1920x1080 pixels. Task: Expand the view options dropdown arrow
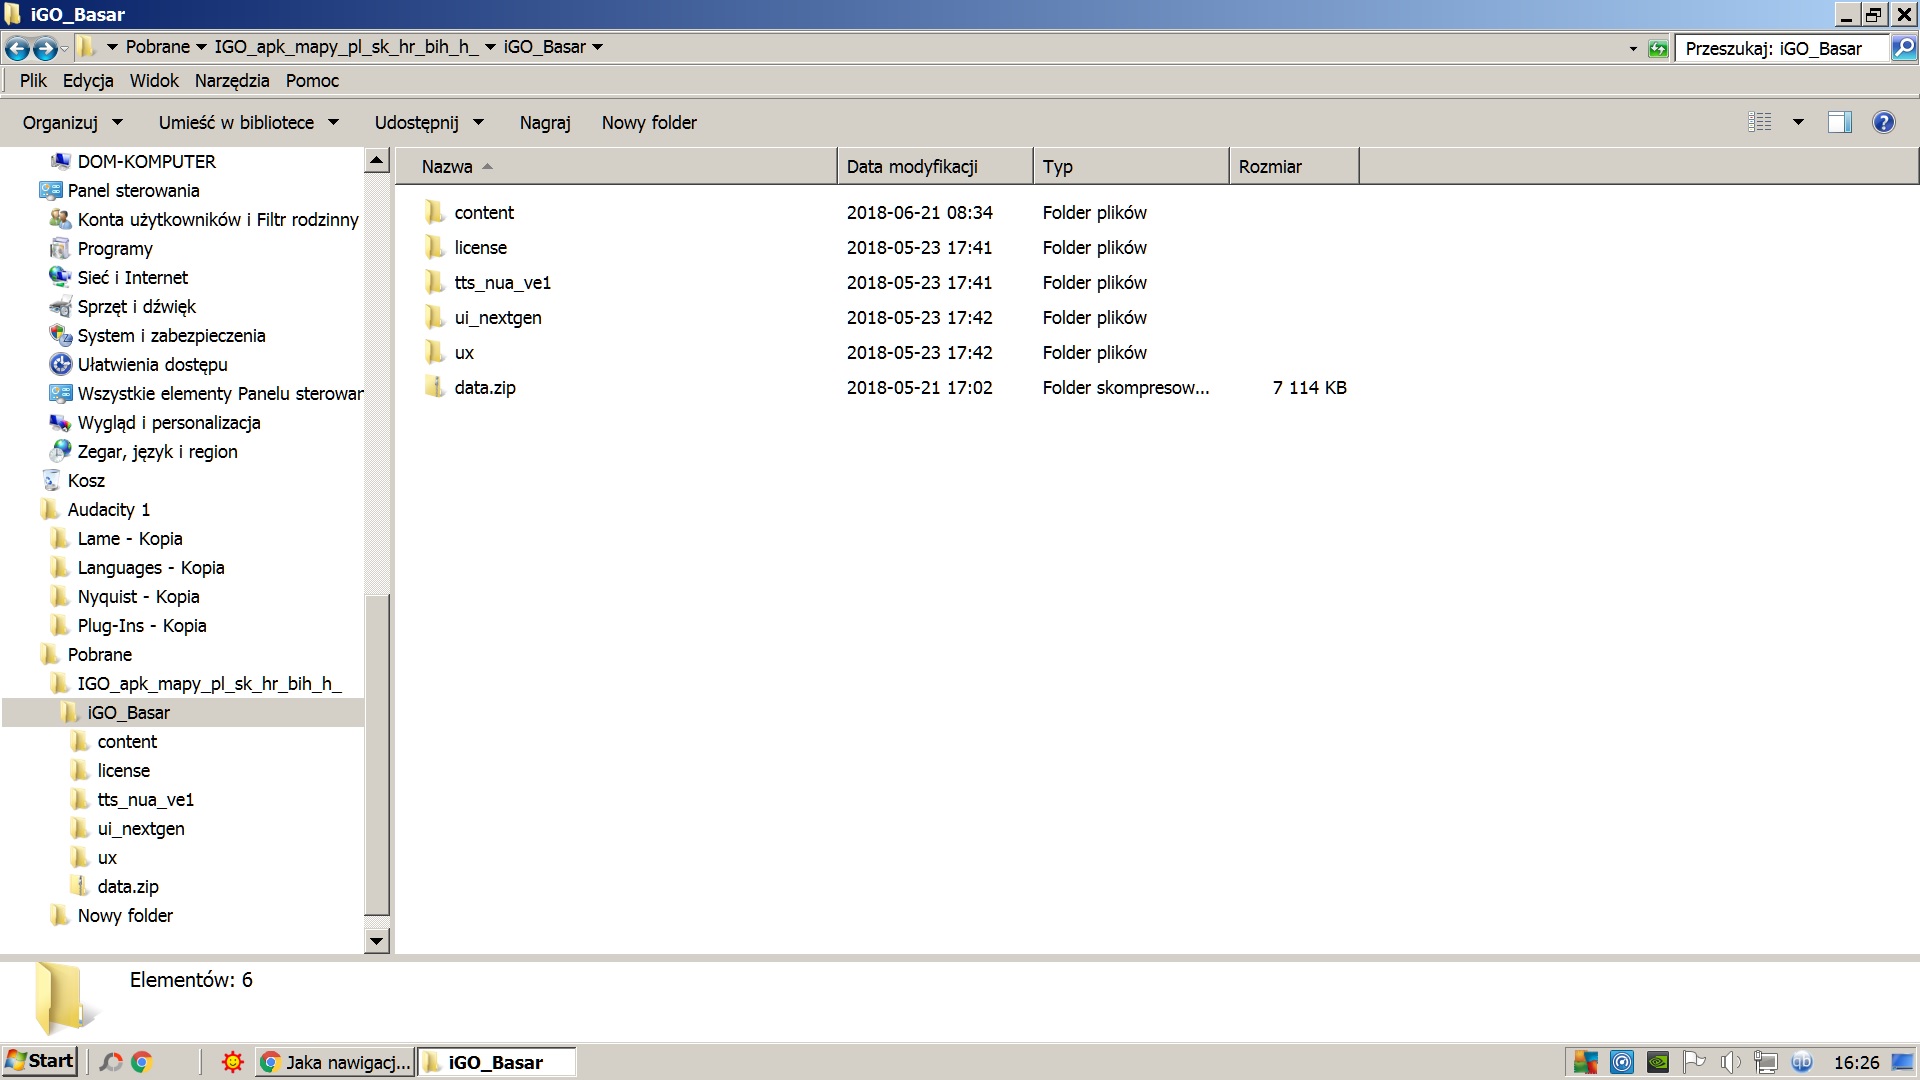[x=1798, y=122]
